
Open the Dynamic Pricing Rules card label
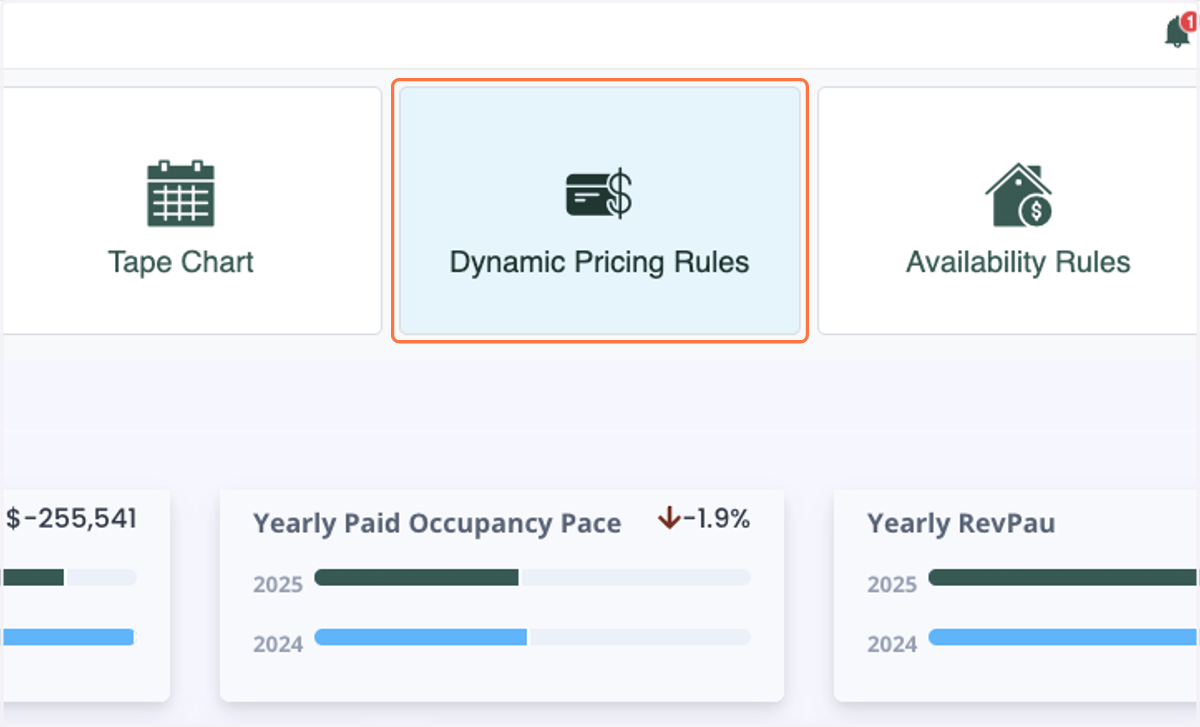pos(599,262)
